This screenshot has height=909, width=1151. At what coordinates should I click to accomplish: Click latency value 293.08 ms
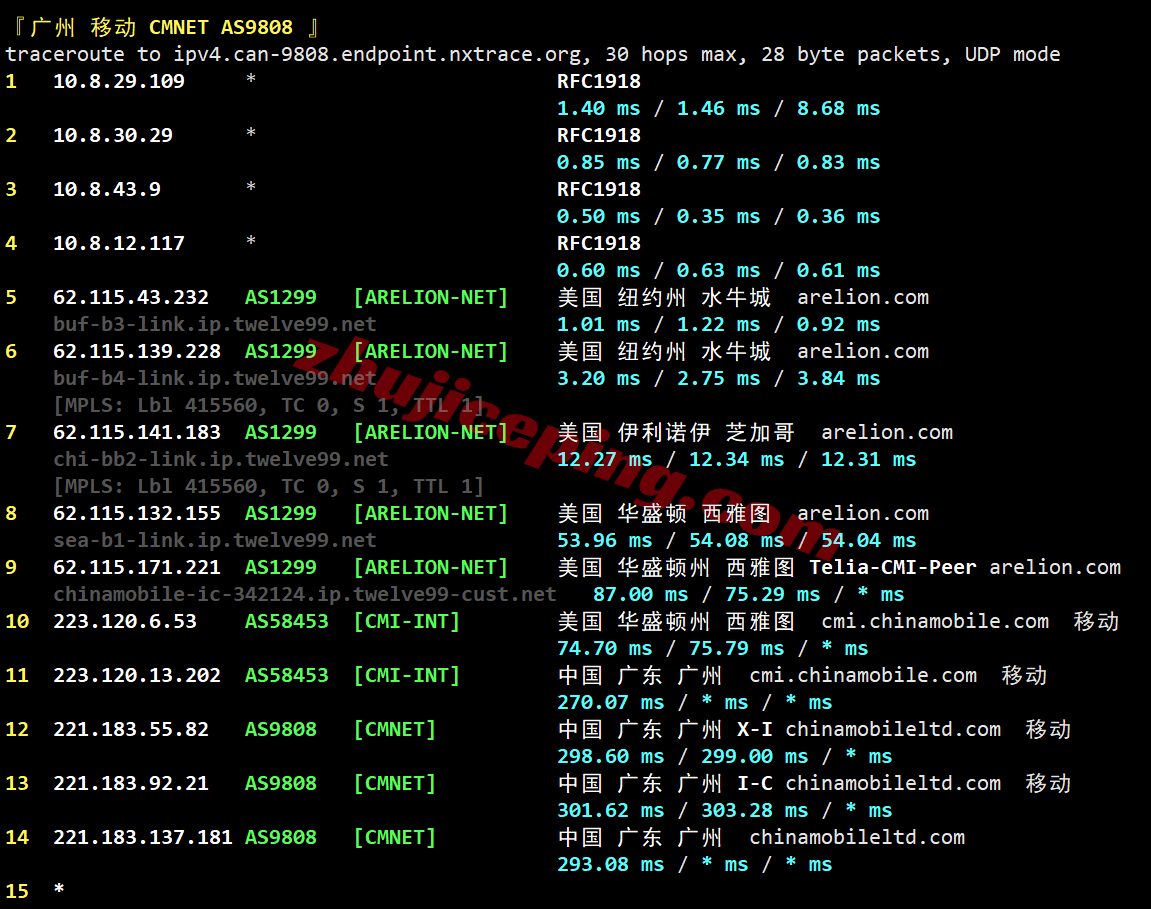click(610, 864)
